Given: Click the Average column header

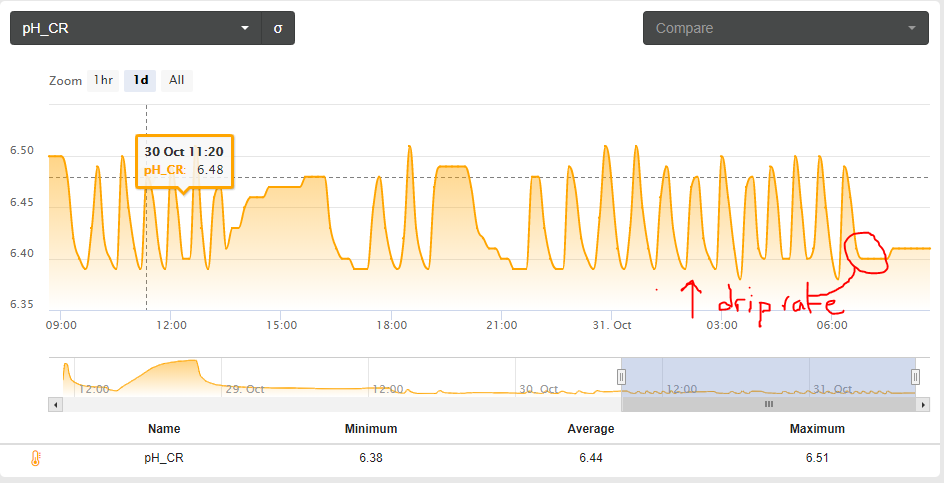Looking at the screenshot, I should [x=591, y=429].
